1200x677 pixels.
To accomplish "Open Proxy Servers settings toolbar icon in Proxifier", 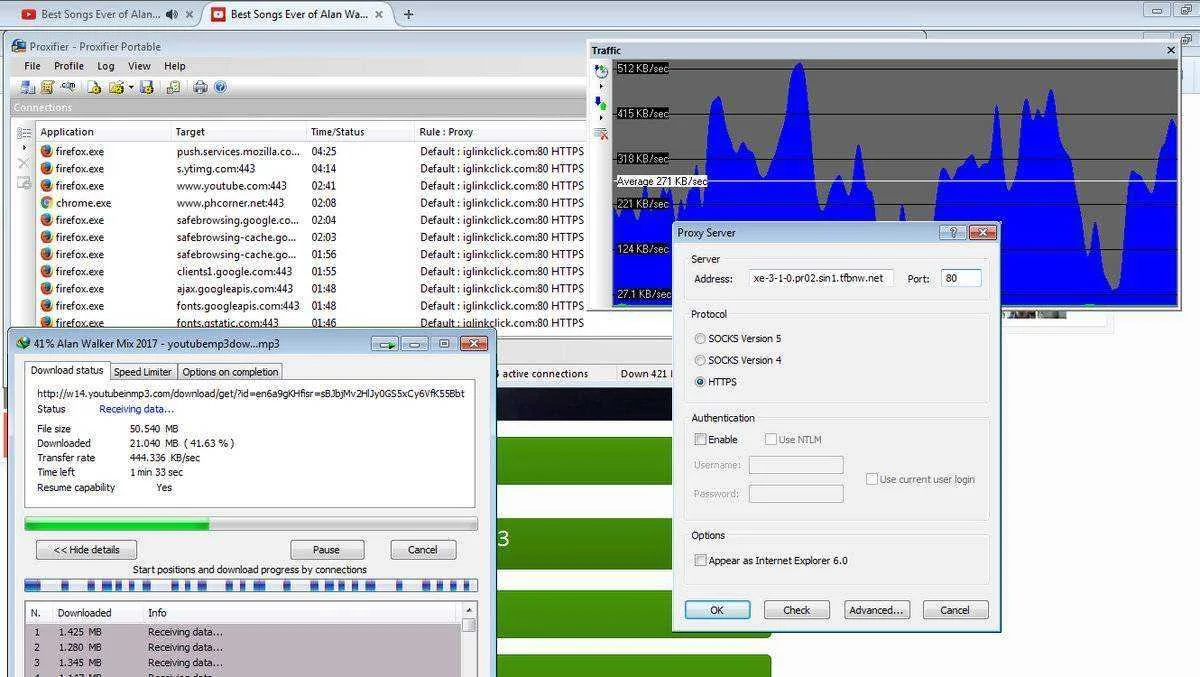I will click(27, 88).
